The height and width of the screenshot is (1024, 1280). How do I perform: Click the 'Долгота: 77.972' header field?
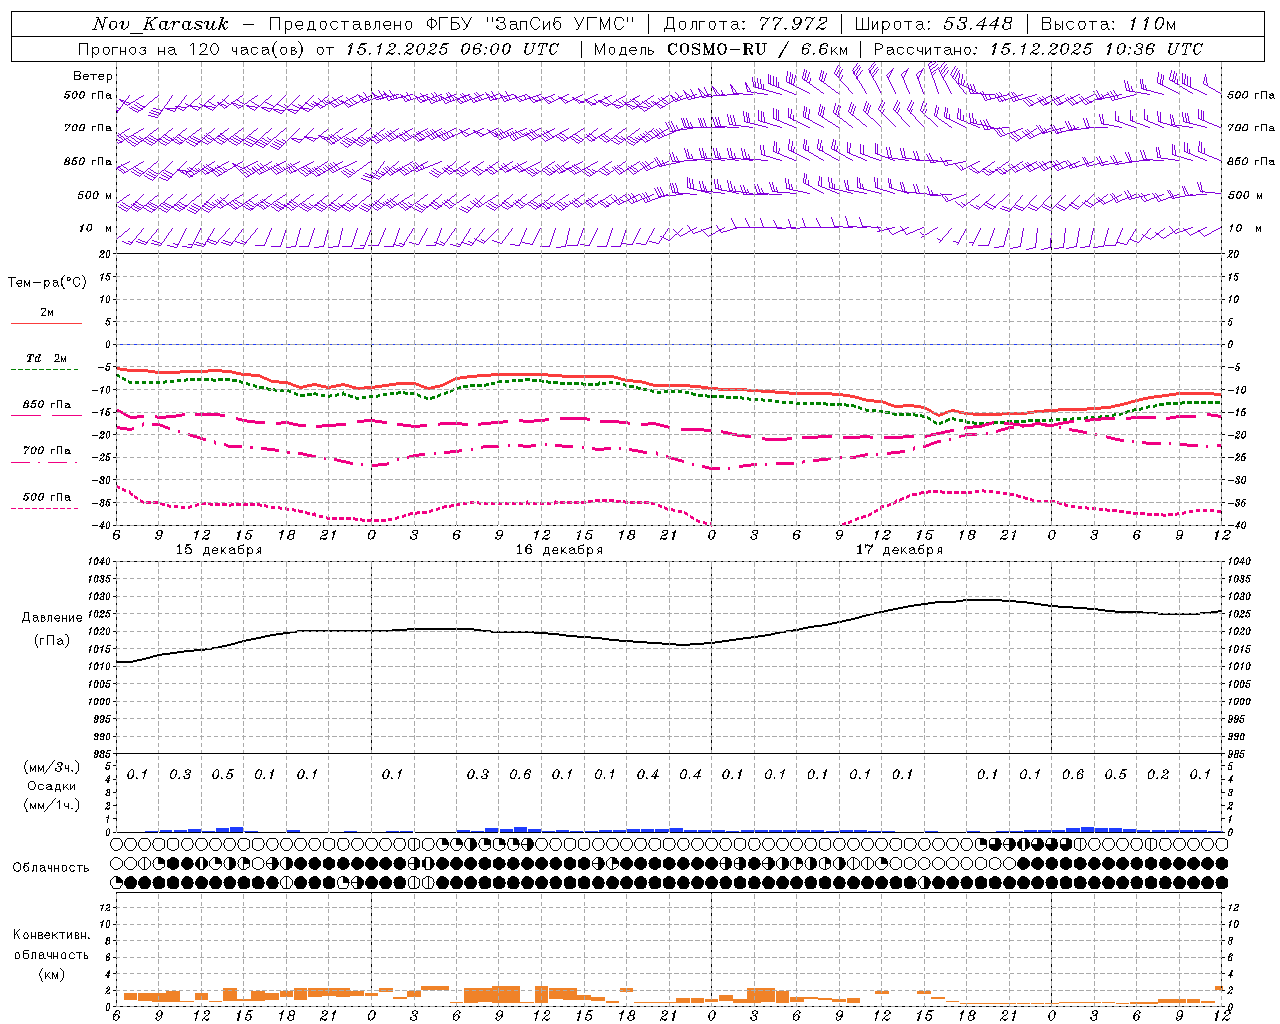(x=746, y=24)
